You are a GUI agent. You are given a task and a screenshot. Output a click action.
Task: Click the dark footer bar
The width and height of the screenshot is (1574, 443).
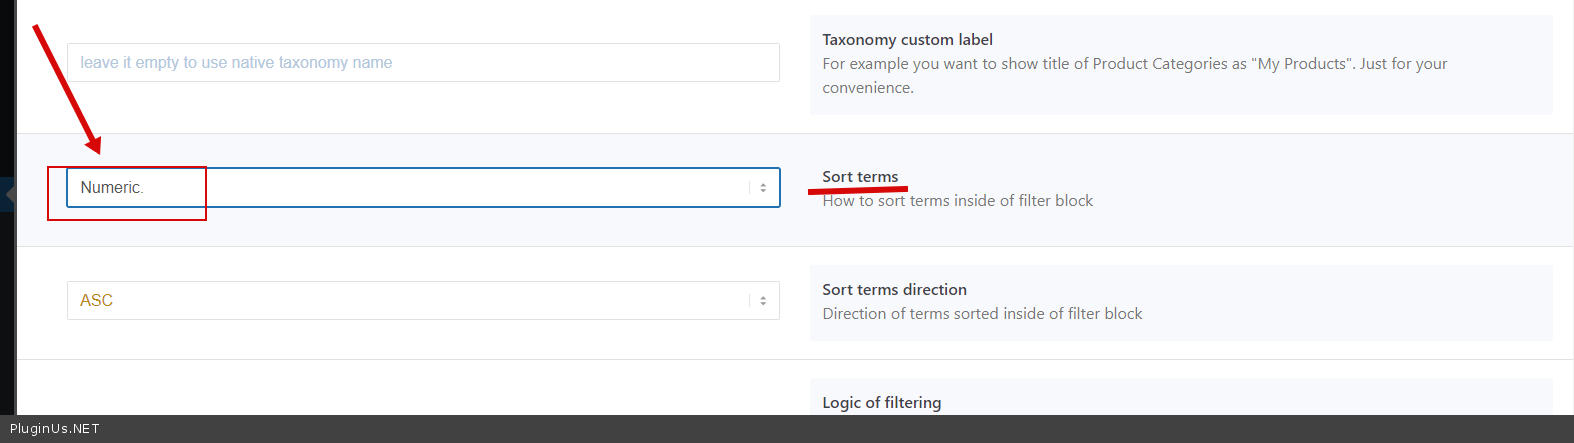click(x=800, y=429)
